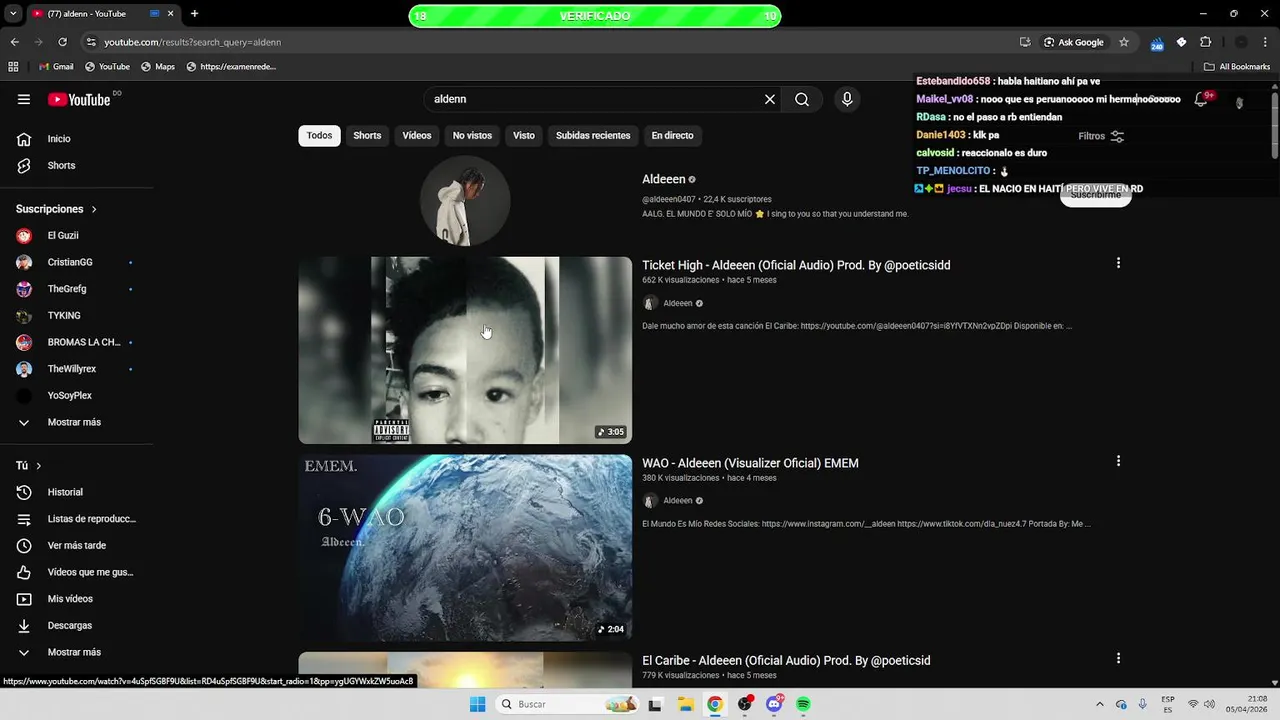Open the browser extensions puzzle icon
This screenshot has width=1280, height=720.
click(x=1205, y=42)
